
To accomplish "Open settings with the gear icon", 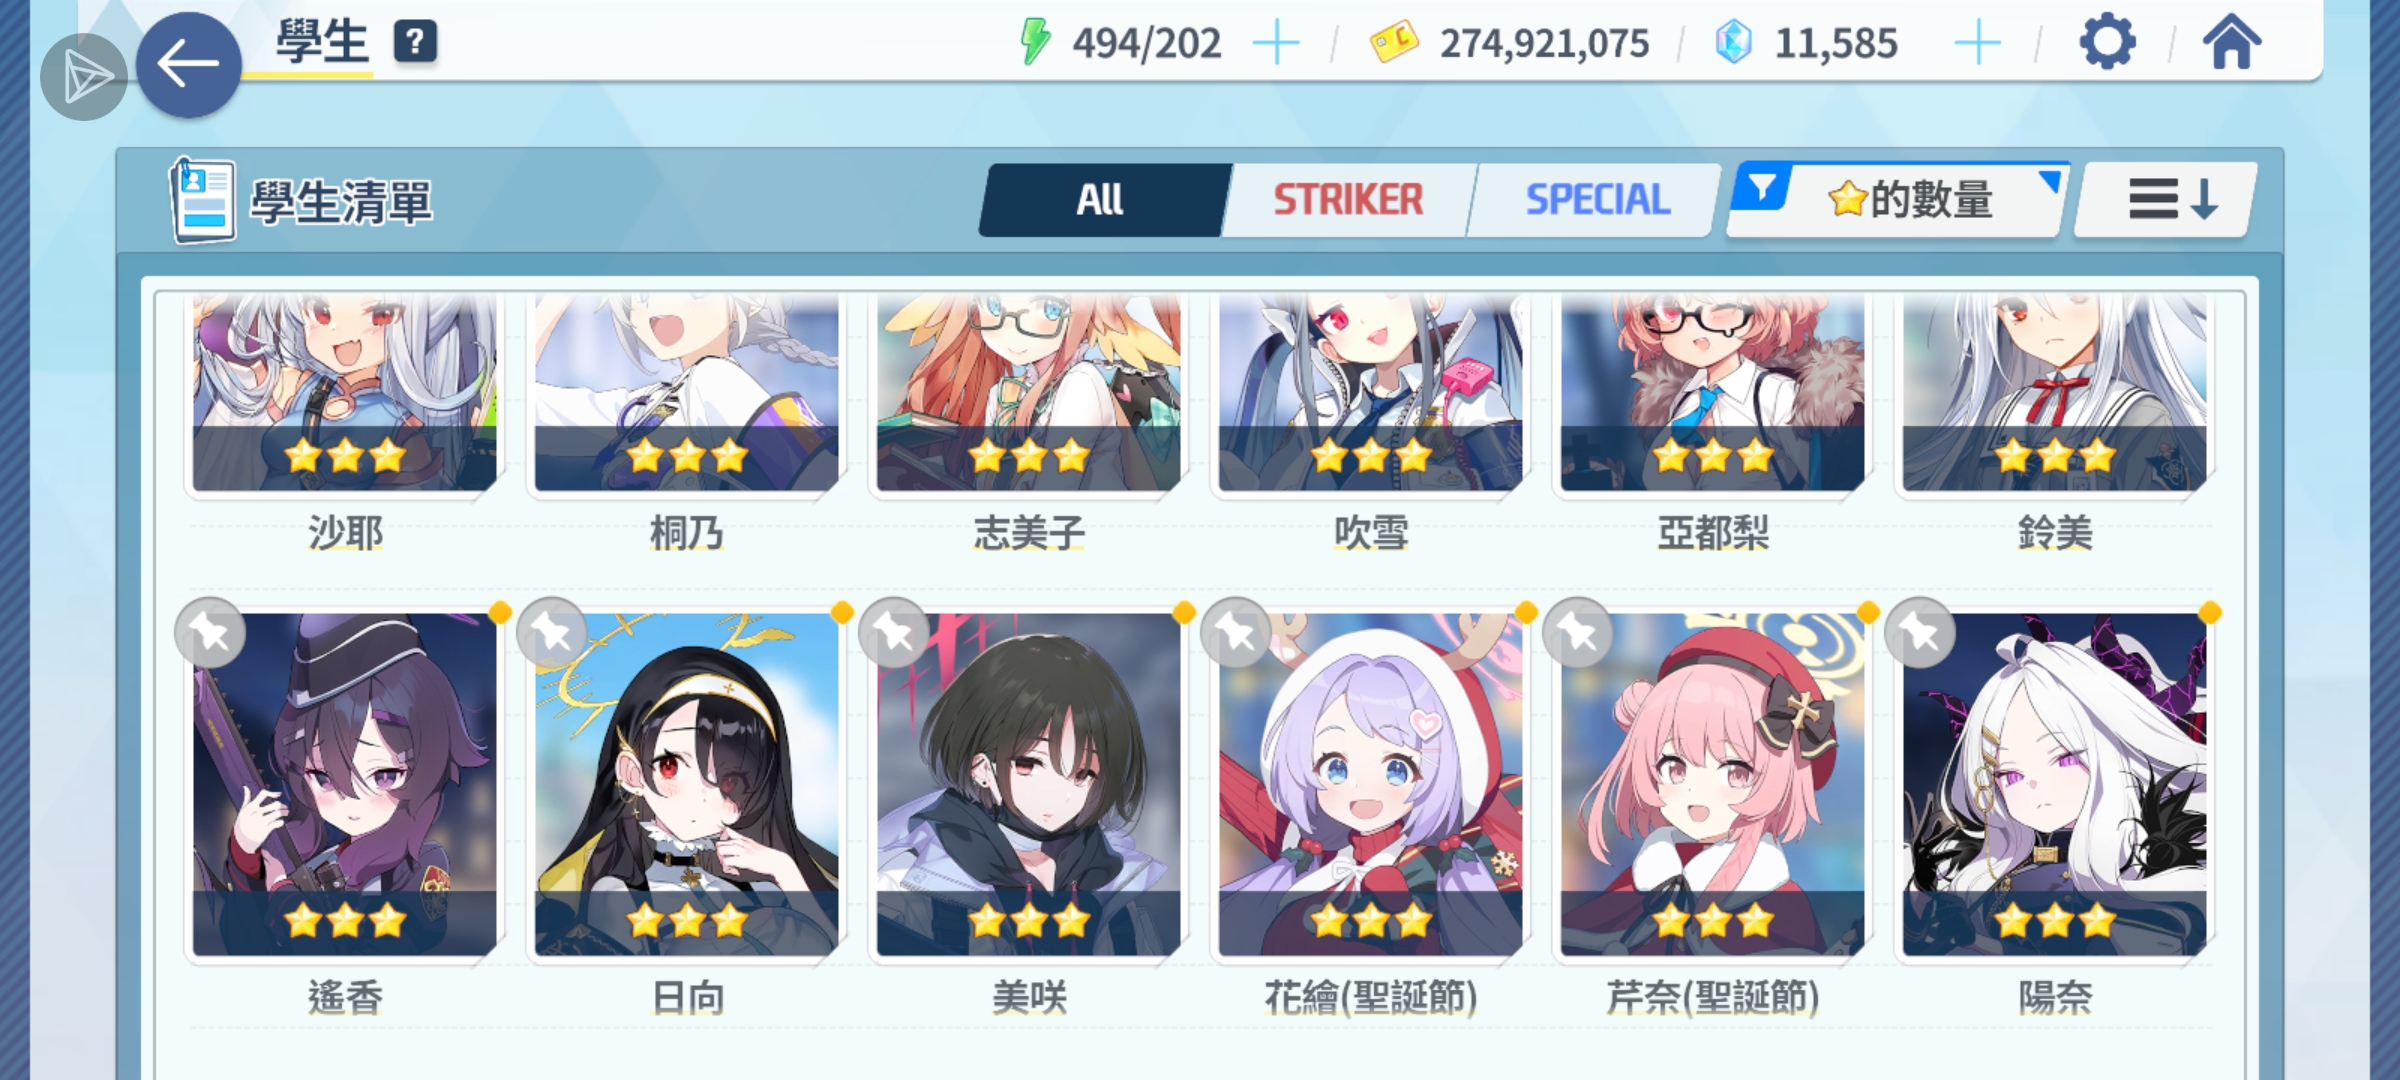I will coord(2107,42).
